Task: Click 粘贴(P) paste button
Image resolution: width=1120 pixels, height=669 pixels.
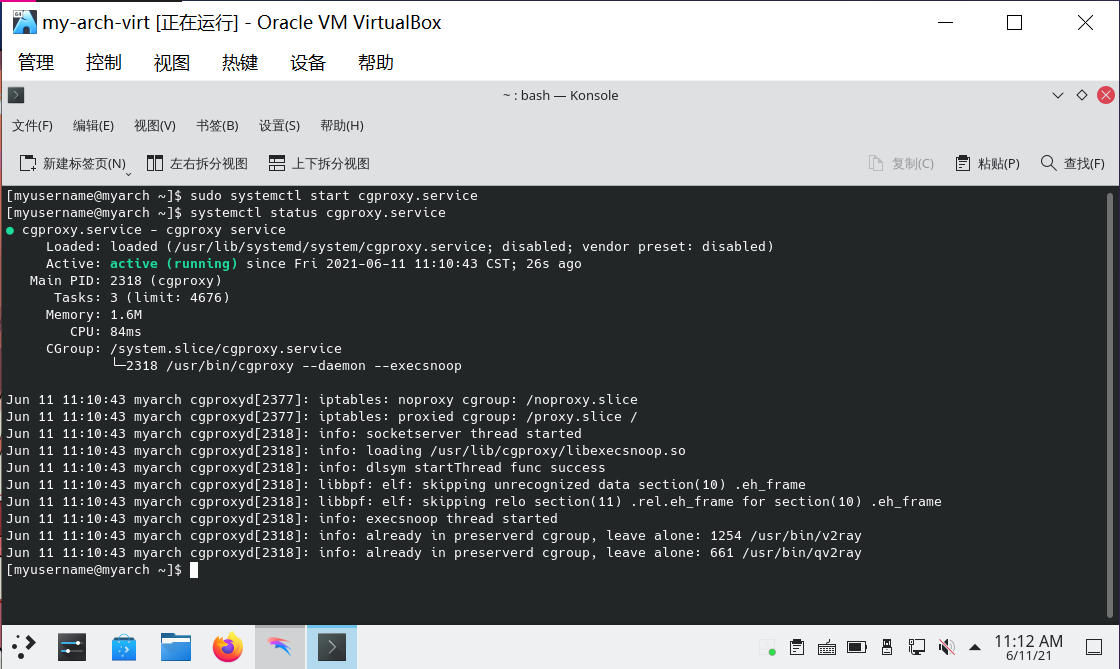Action: 987,163
